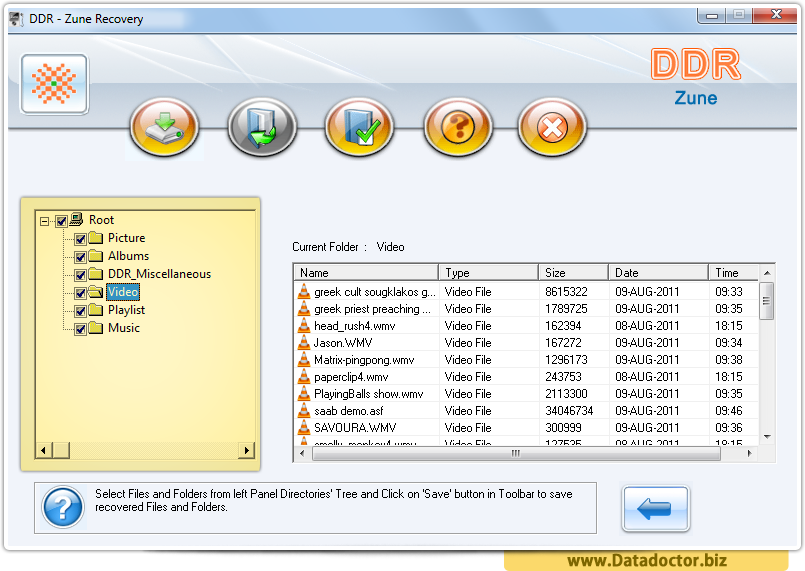This screenshot has height=571, width=805.
Task: Select the Matrix-pingpong.wmv file name
Action: (x=364, y=359)
